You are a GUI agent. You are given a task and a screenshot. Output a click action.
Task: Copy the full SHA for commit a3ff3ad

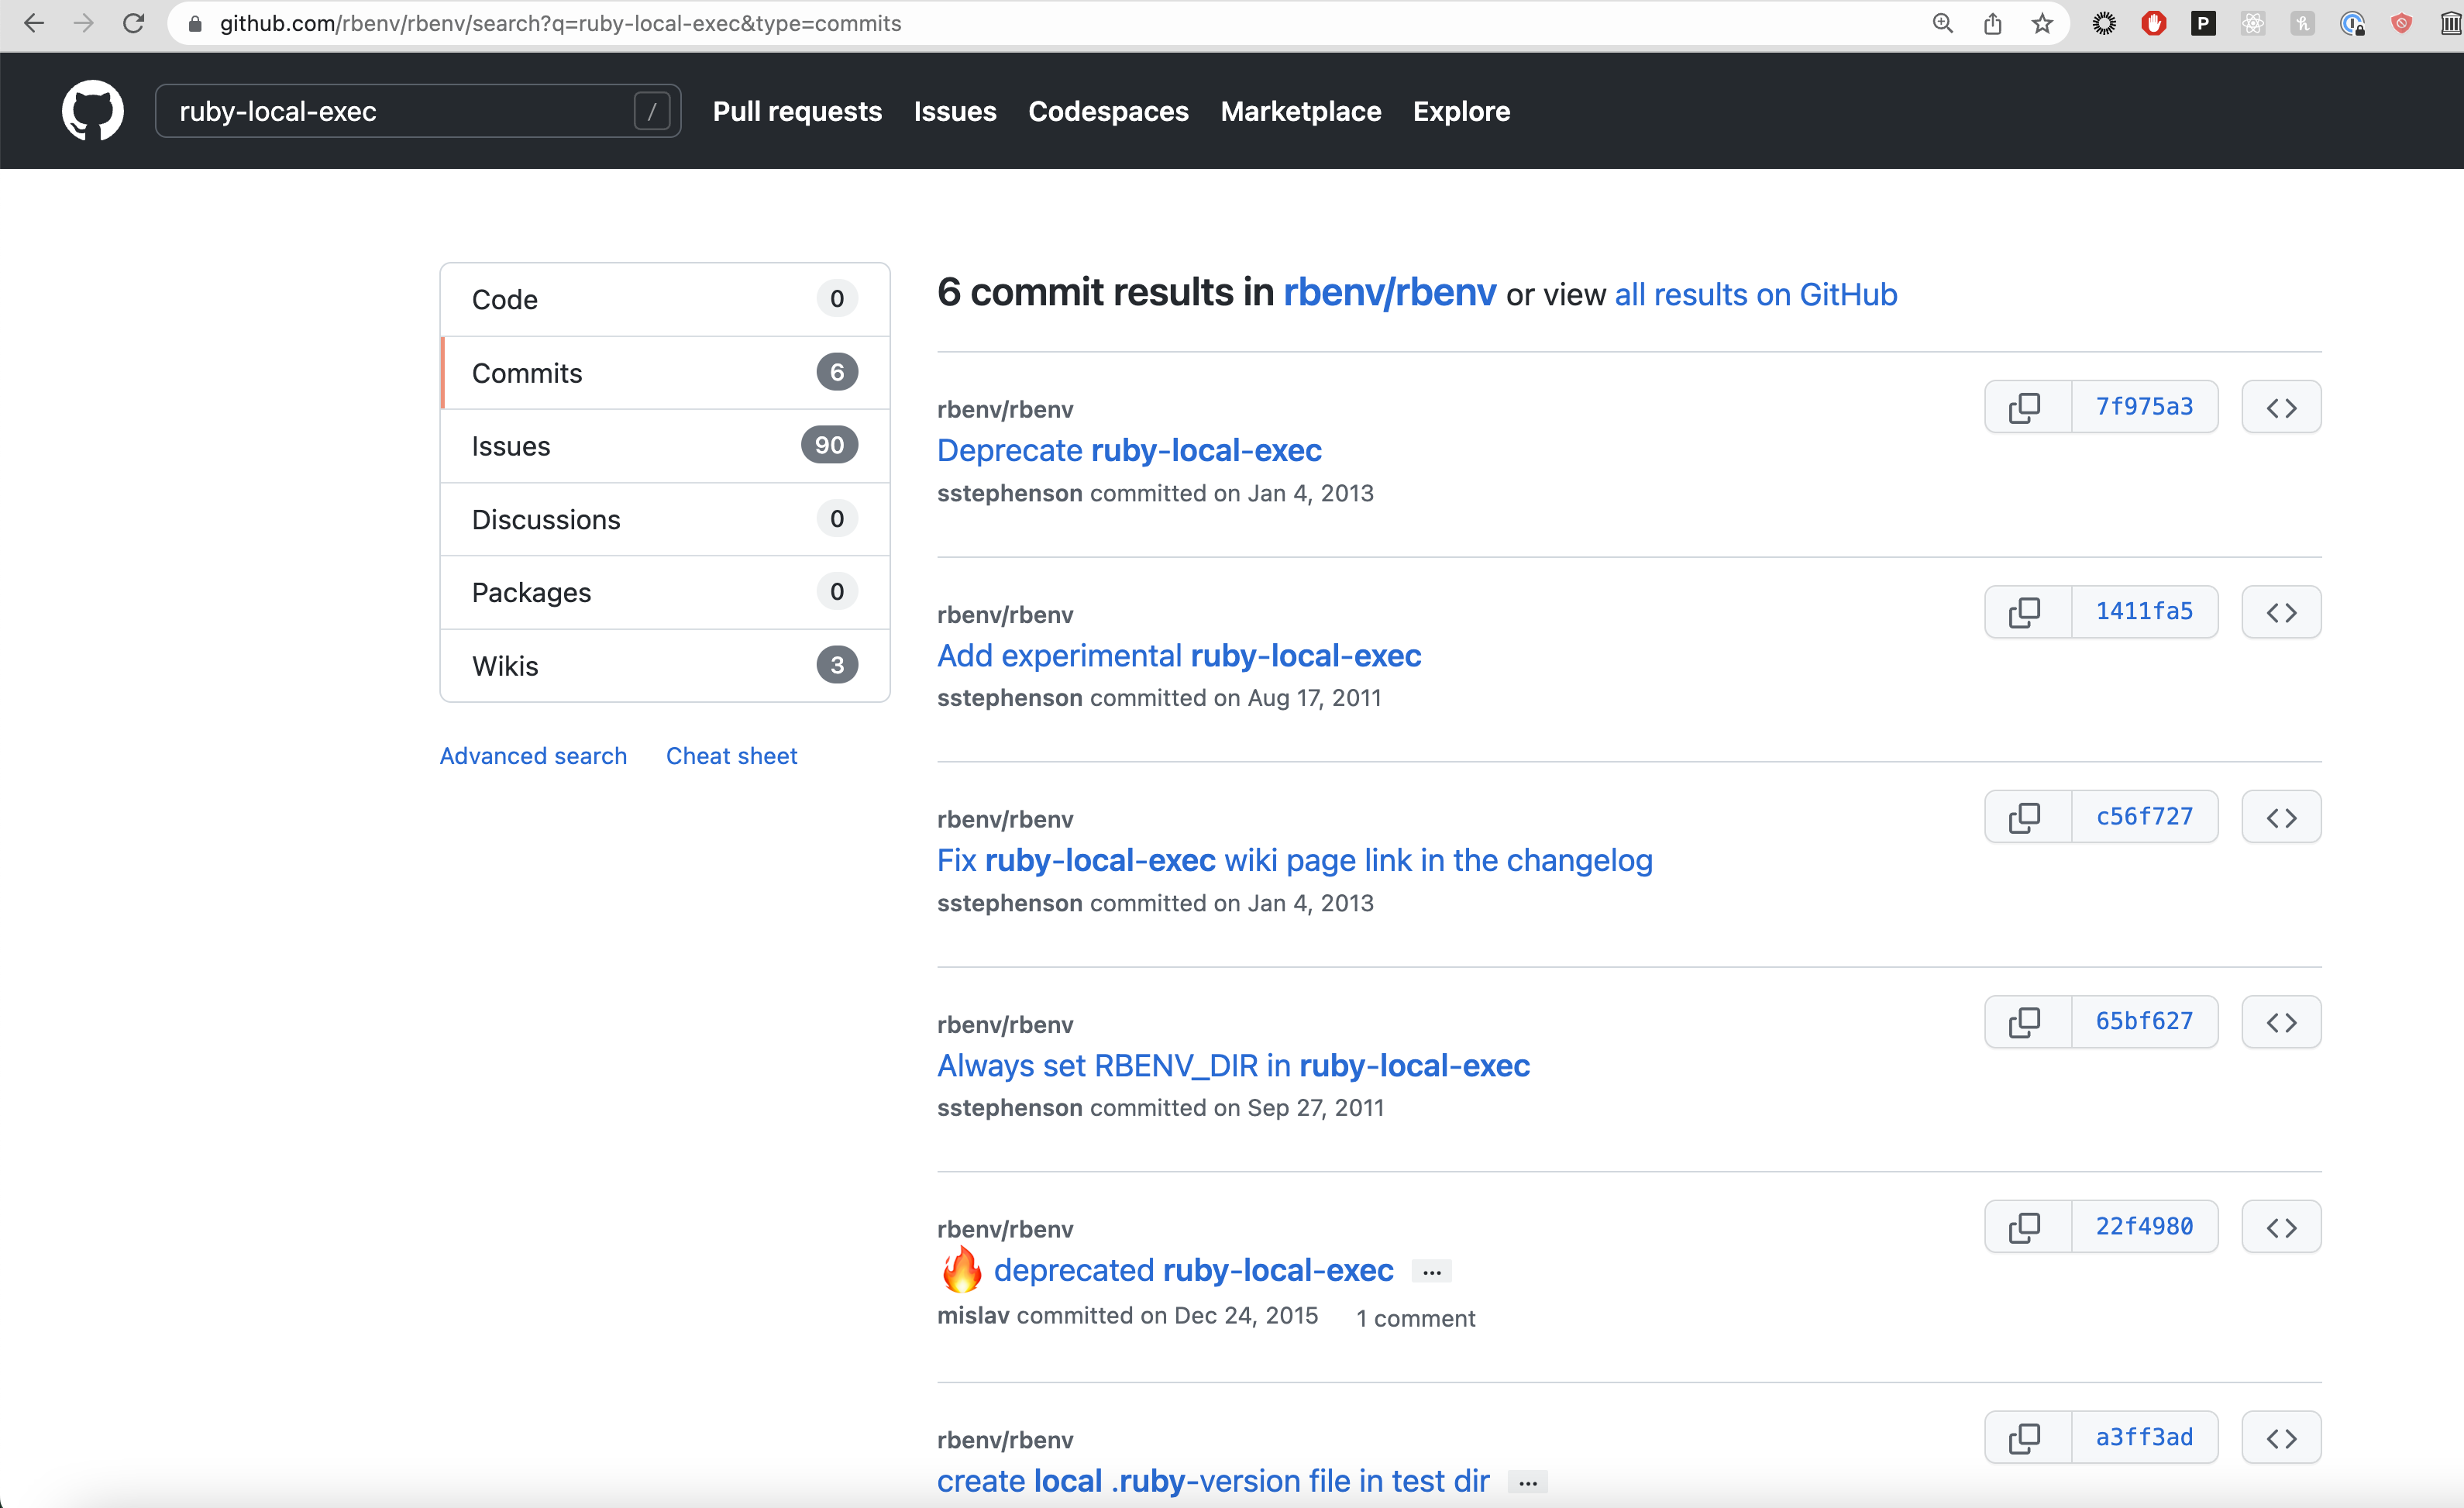point(2027,1438)
